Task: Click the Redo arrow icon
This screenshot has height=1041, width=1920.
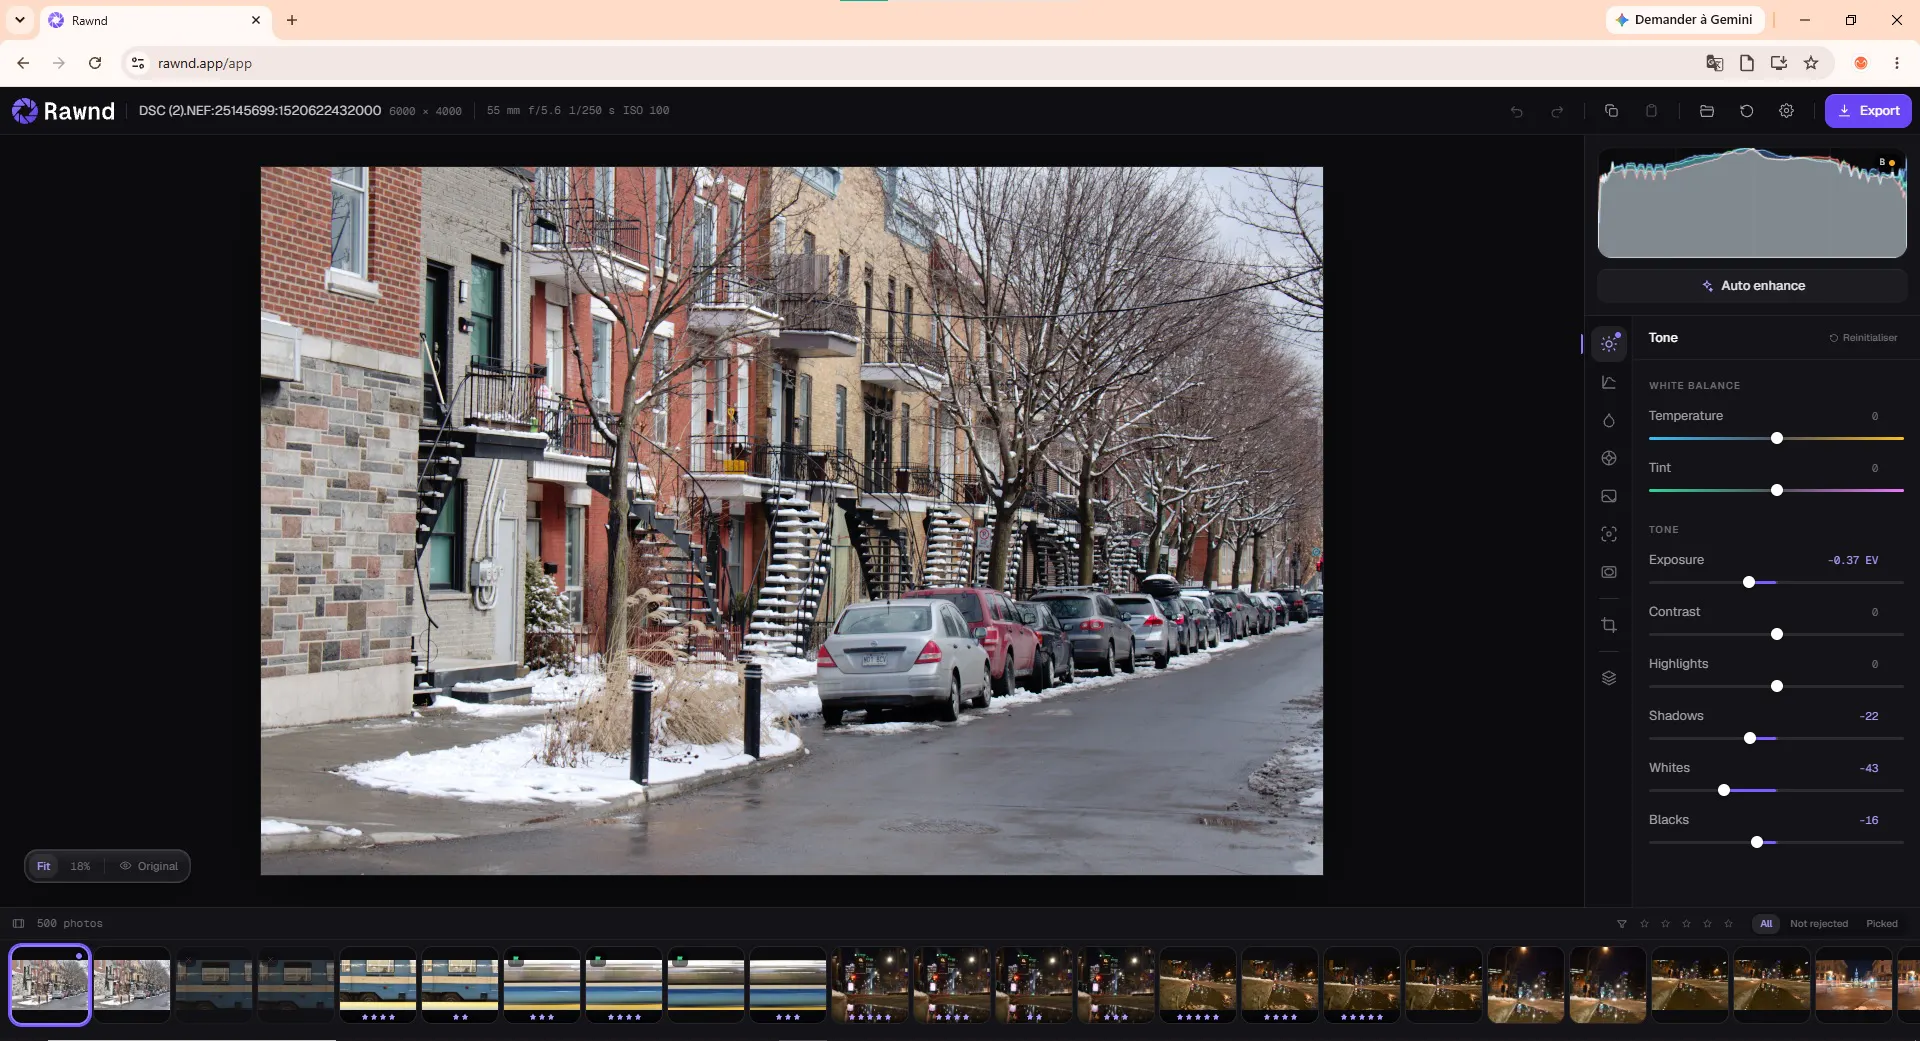Action: click(x=1557, y=111)
